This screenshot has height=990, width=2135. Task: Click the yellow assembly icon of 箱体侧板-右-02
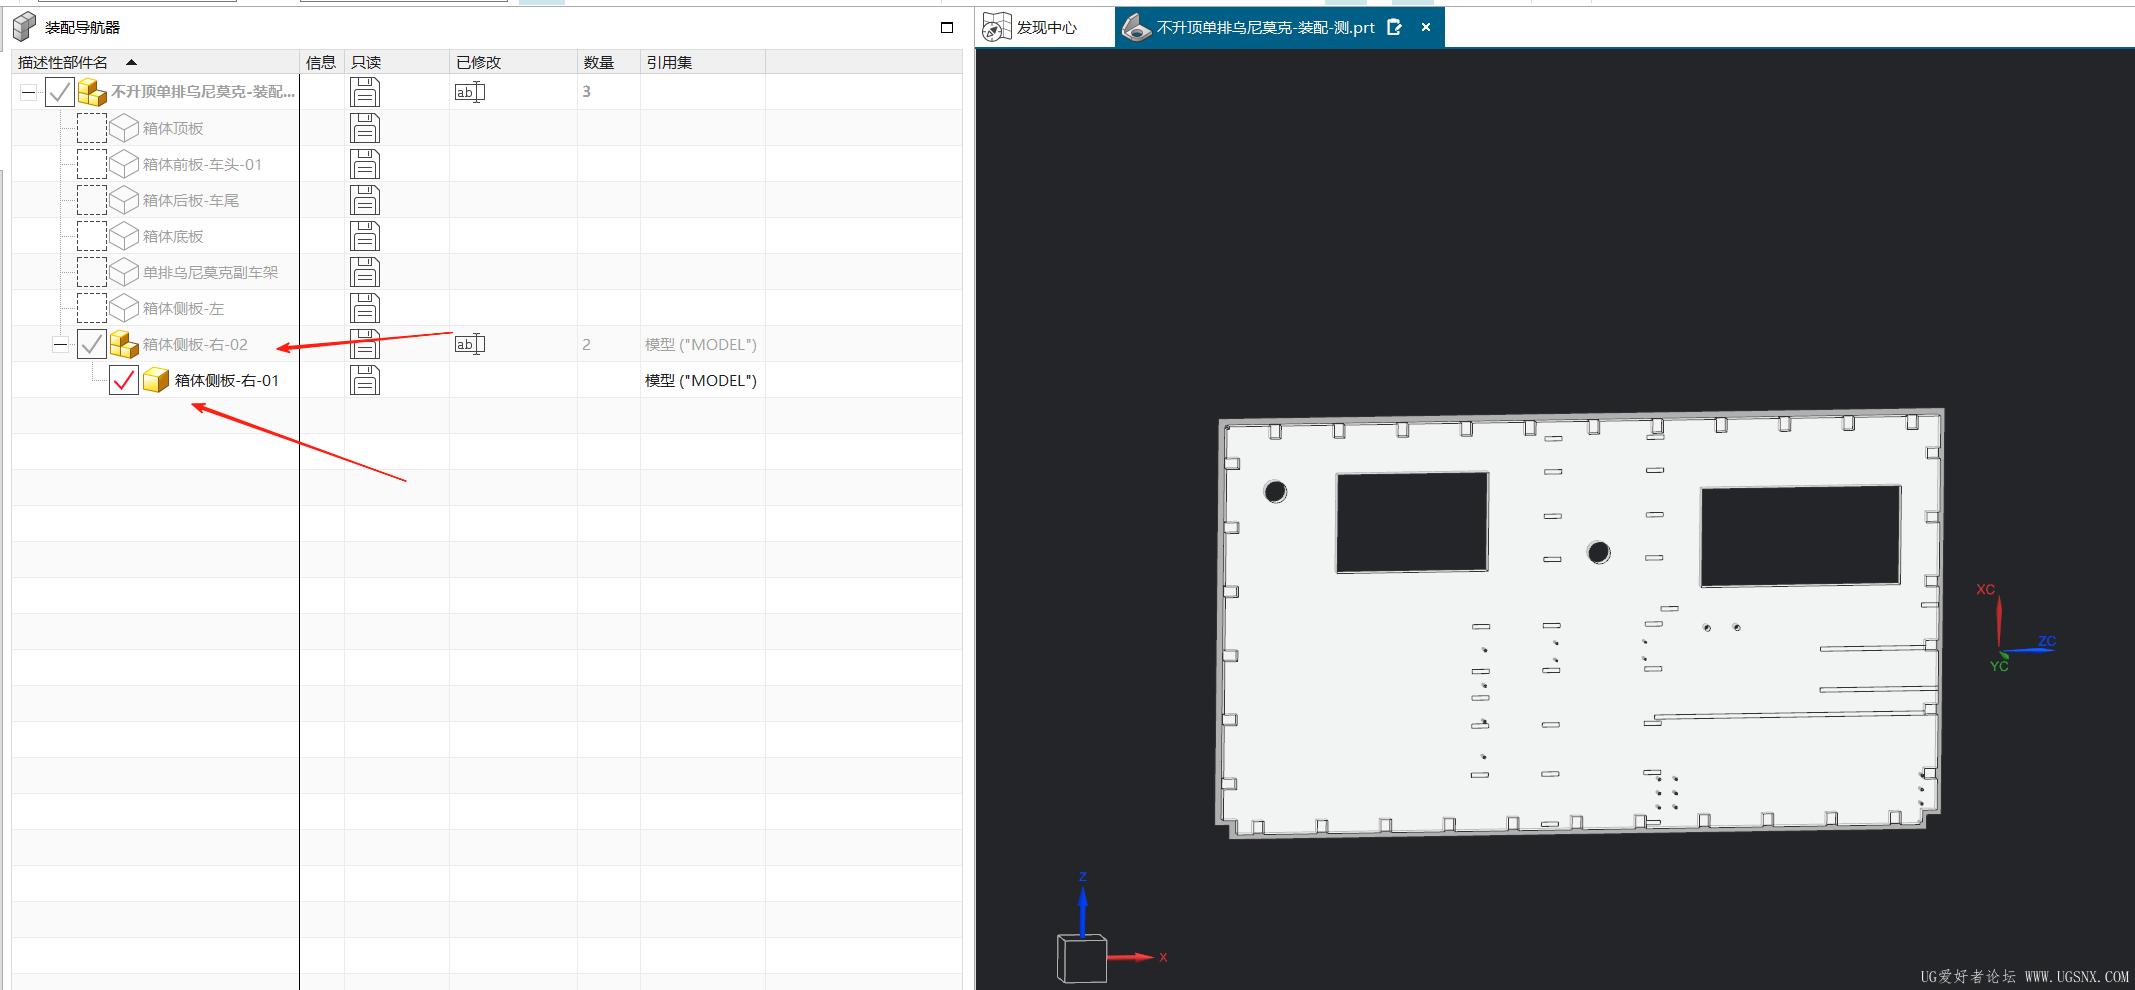click(x=124, y=344)
